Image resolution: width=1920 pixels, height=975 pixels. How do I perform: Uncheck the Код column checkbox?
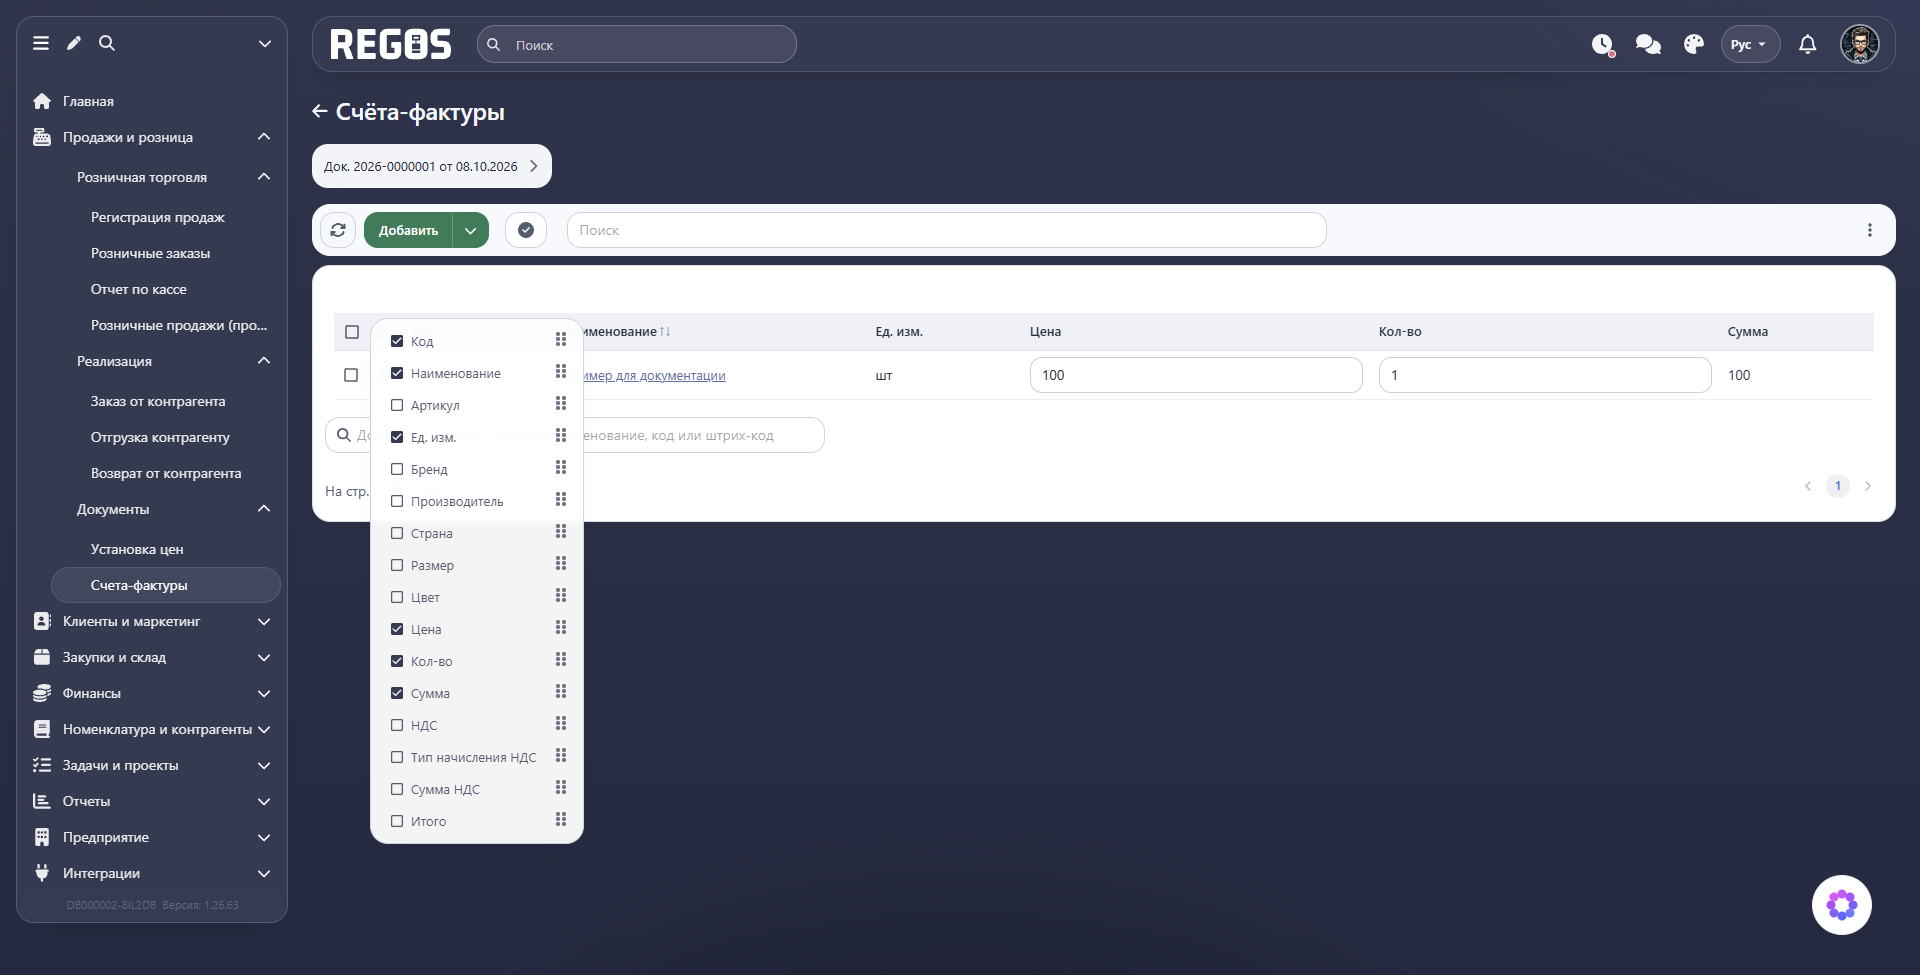pos(397,341)
